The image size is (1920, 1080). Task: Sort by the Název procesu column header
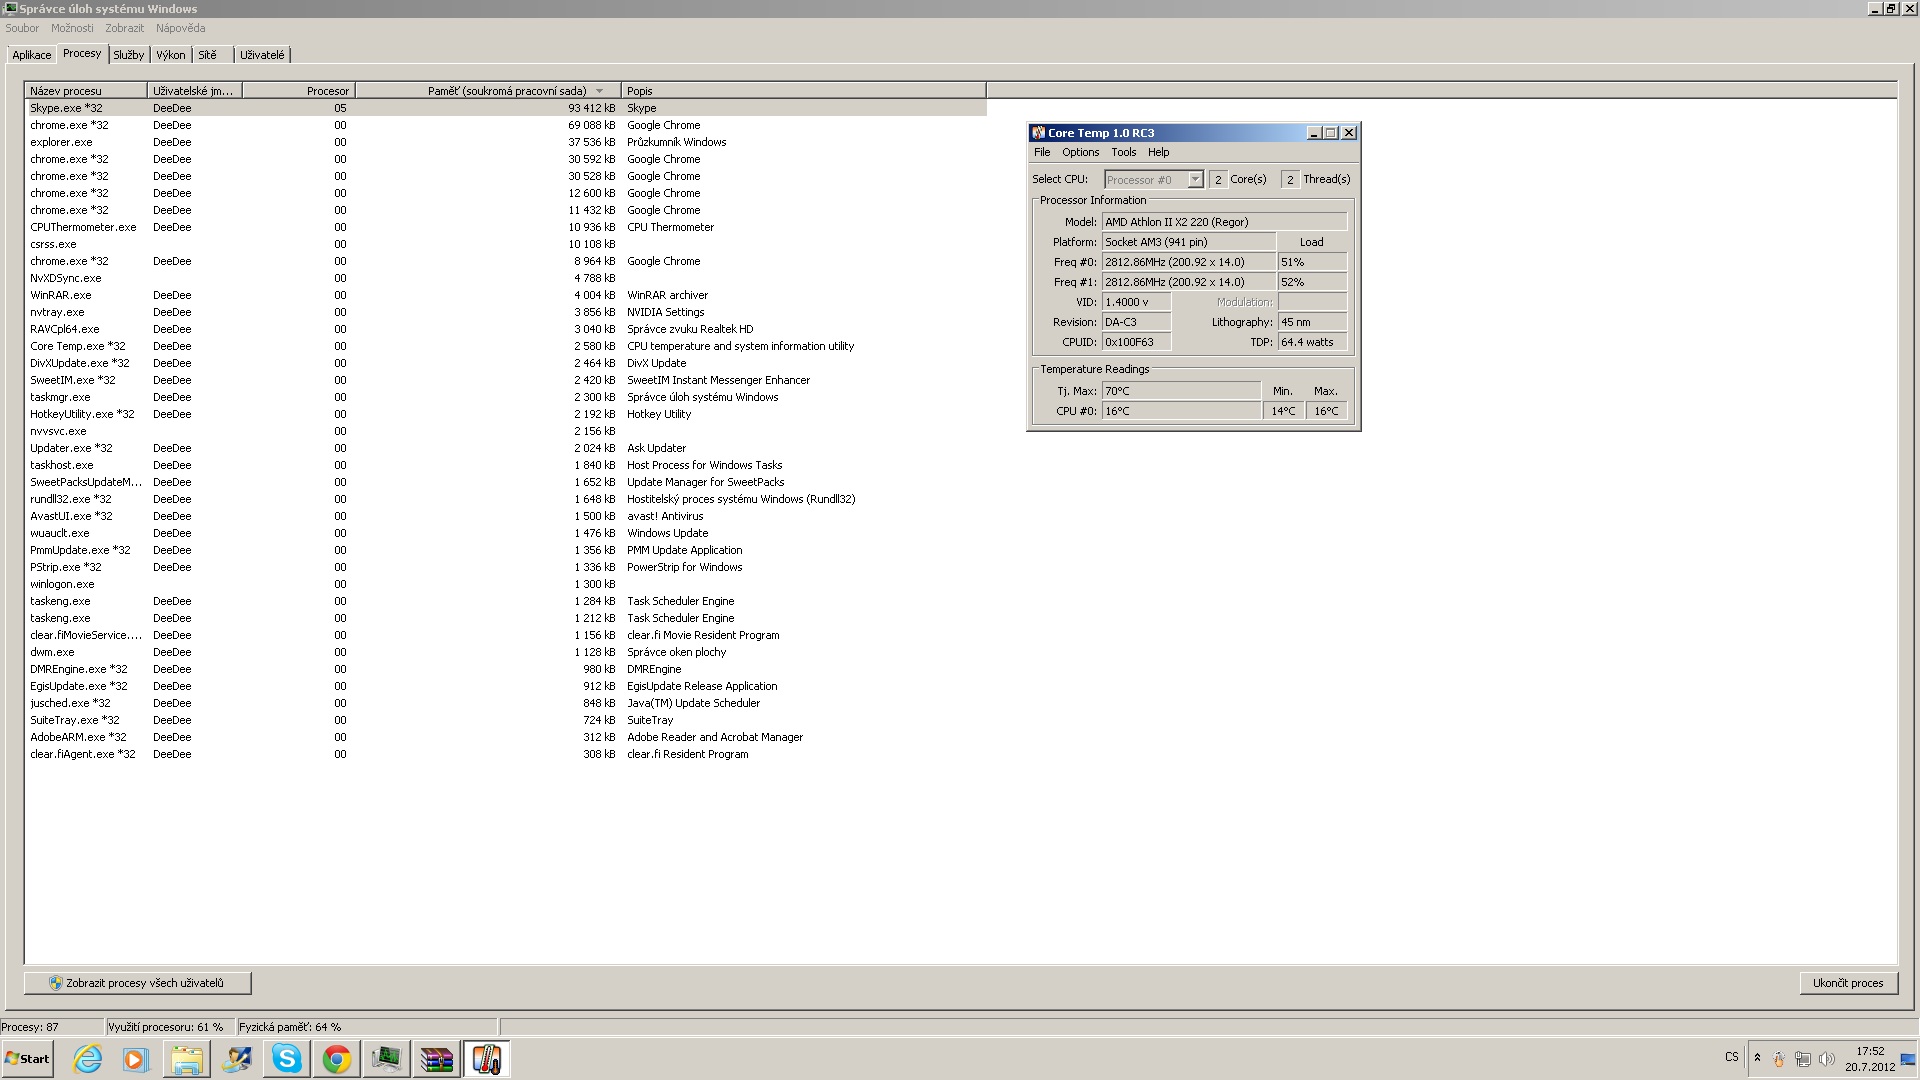click(87, 91)
